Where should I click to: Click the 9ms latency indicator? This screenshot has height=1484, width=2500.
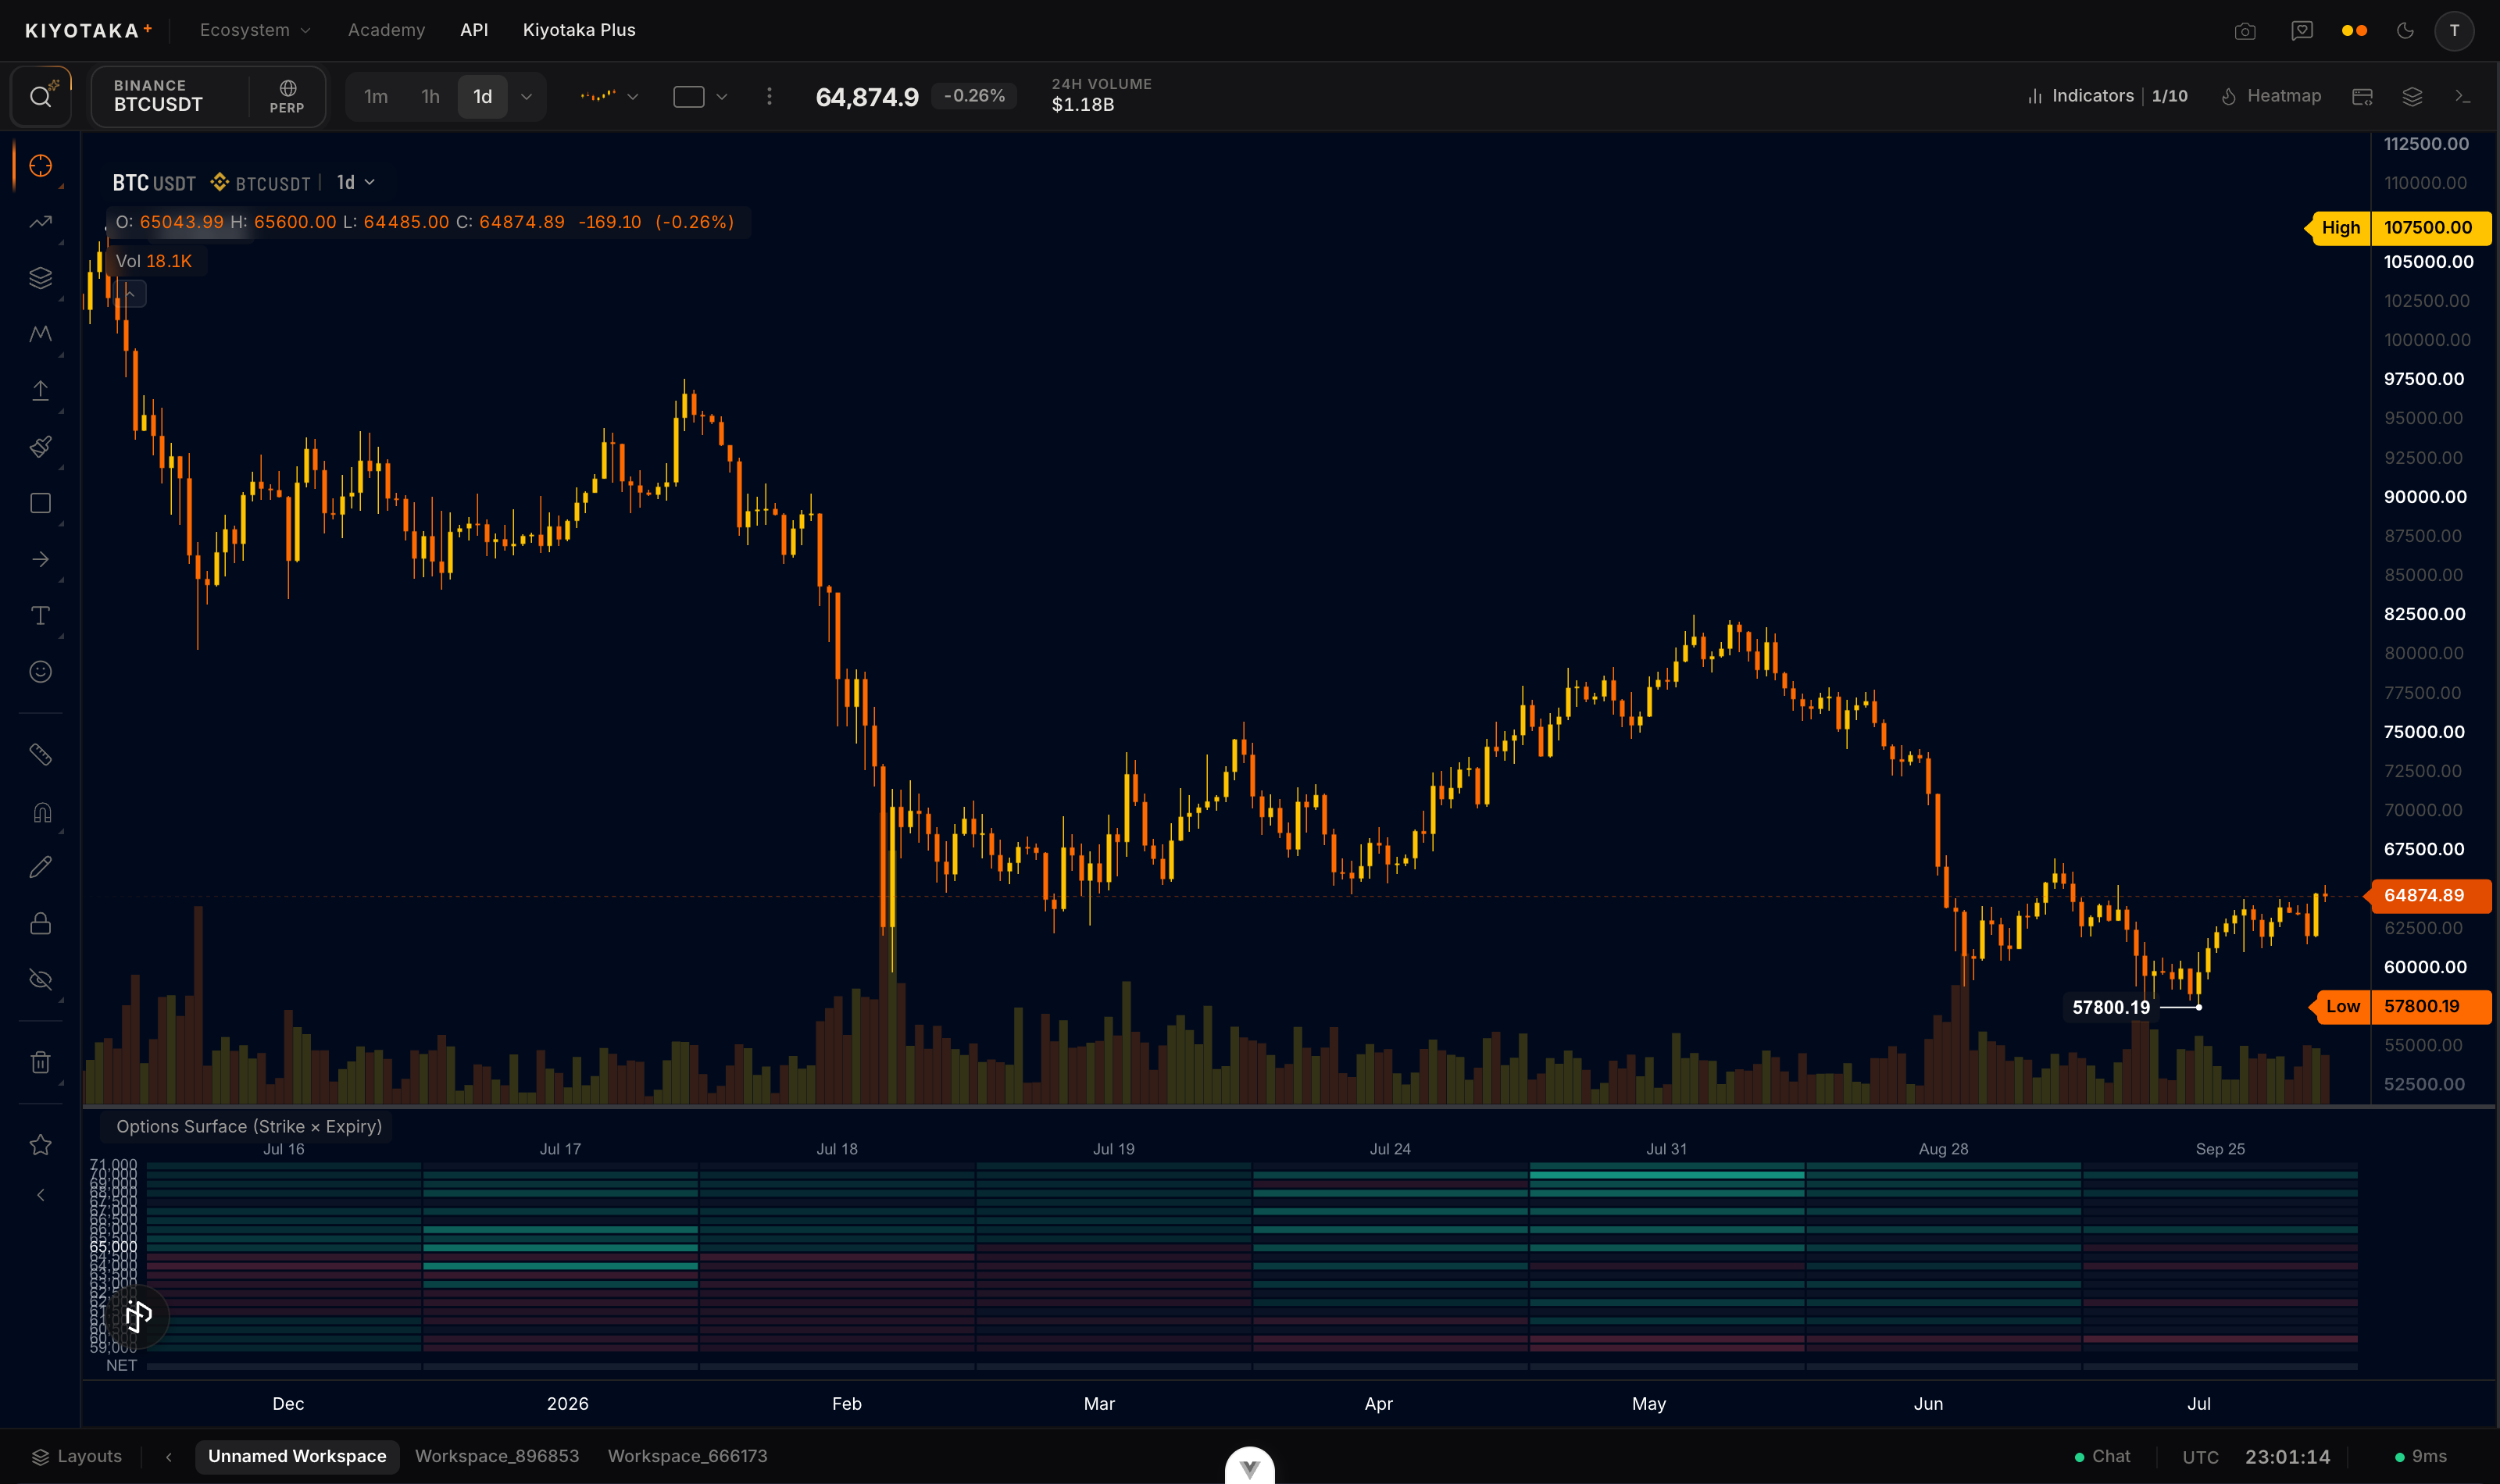click(x=2420, y=1457)
